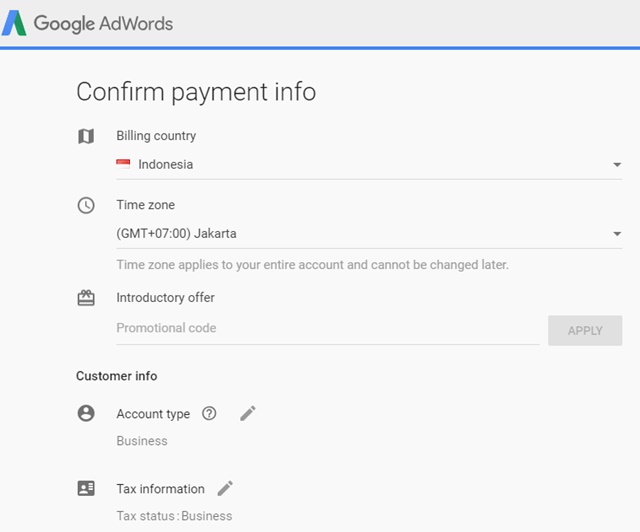Expand the Billing country dropdown arrow

[x=617, y=165]
